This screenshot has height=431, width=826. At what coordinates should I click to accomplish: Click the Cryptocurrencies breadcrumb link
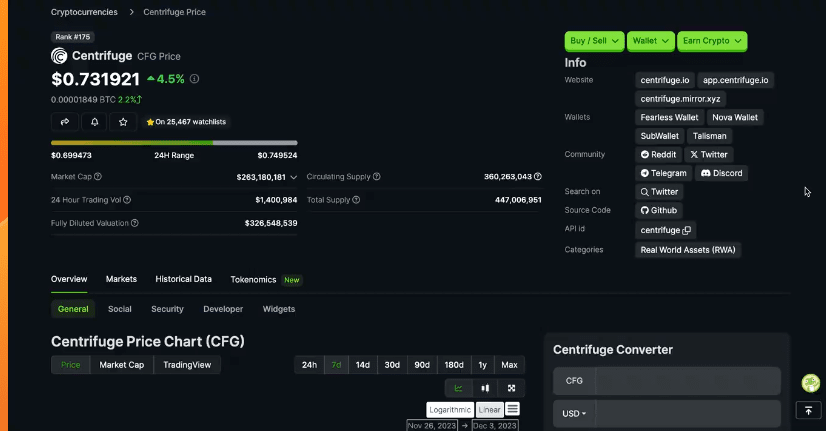84,12
